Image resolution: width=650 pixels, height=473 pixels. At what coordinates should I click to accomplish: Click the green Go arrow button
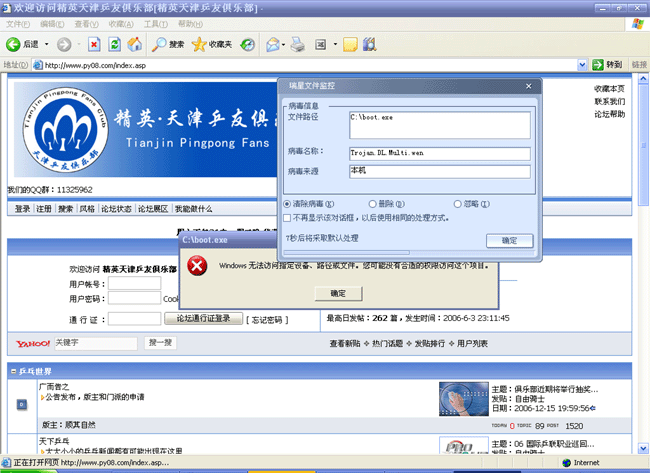(x=598, y=65)
